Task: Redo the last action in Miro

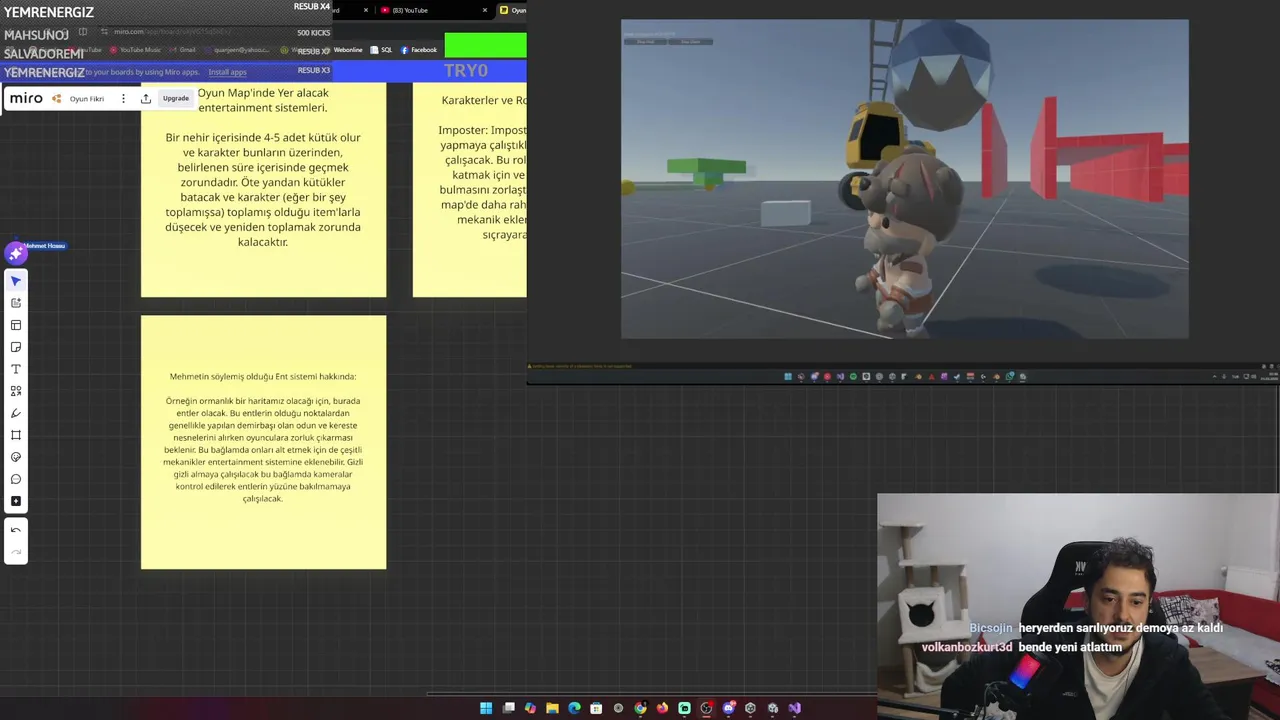Action: click(x=16, y=551)
